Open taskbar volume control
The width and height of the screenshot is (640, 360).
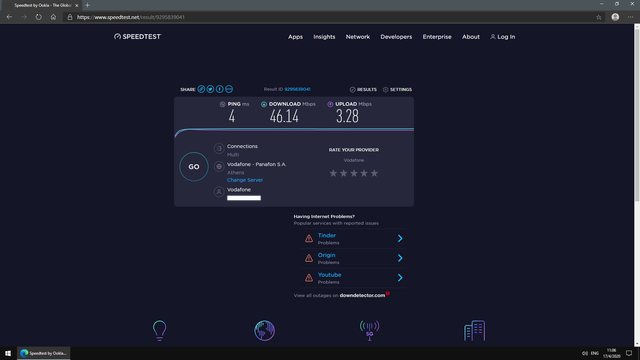point(585,353)
